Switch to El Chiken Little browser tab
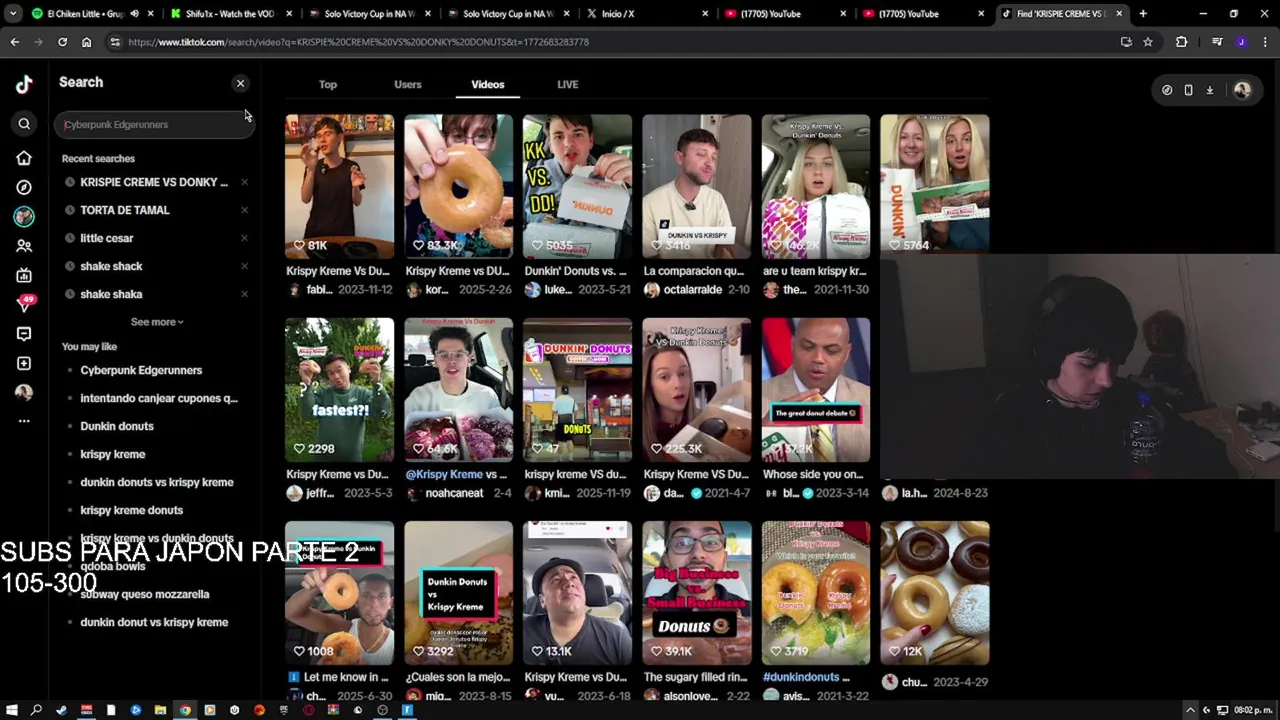The height and width of the screenshot is (720, 1280). tap(92, 14)
